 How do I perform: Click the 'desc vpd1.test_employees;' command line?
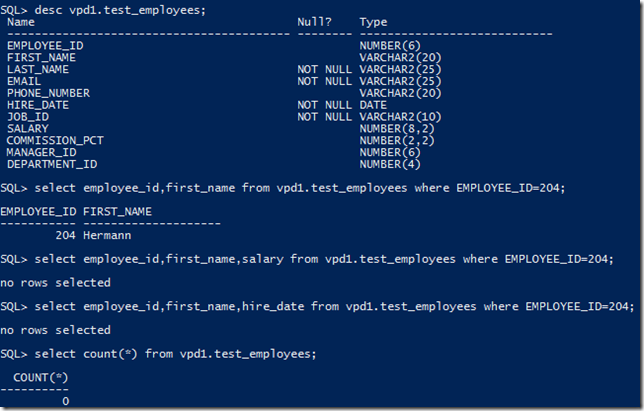click(x=103, y=10)
